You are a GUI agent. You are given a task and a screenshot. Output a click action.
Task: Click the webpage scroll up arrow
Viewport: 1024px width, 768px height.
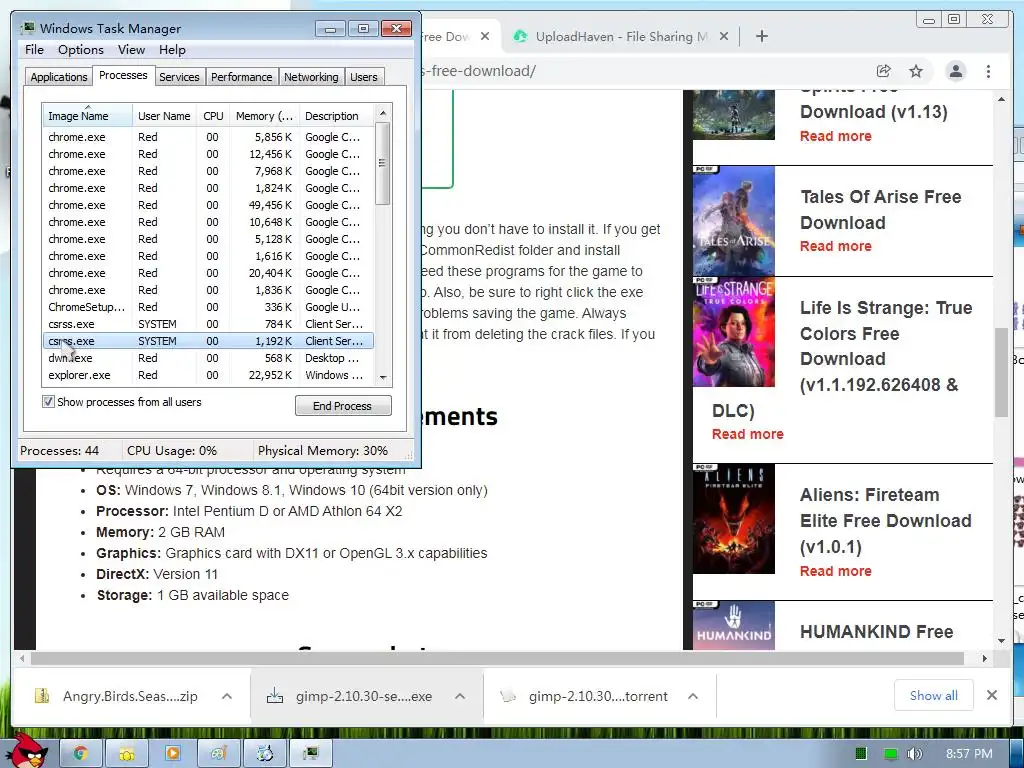pyautogui.click(x=1002, y=99)
